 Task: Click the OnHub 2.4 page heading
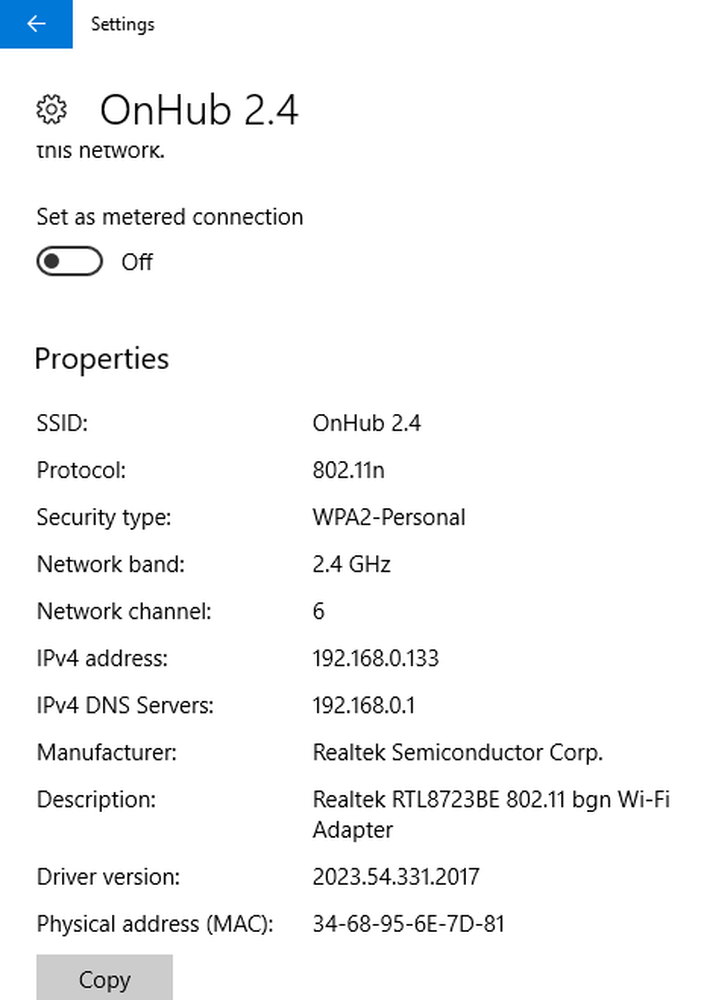pyautogui.click(x=199, y=110)
